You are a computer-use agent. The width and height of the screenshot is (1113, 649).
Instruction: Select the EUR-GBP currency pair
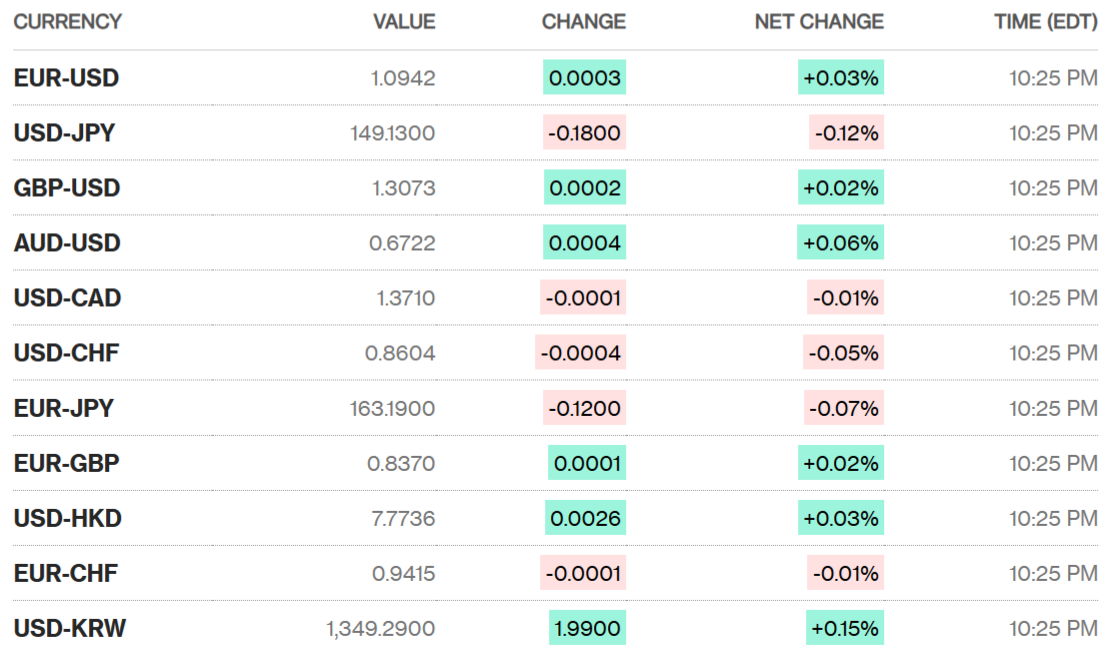[x=66, y=463]
